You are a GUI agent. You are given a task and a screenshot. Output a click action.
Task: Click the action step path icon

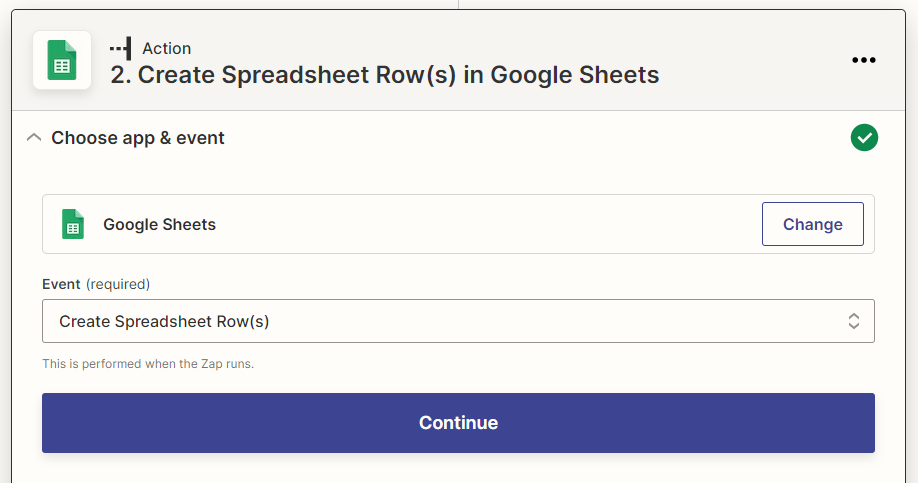[121, 49]
